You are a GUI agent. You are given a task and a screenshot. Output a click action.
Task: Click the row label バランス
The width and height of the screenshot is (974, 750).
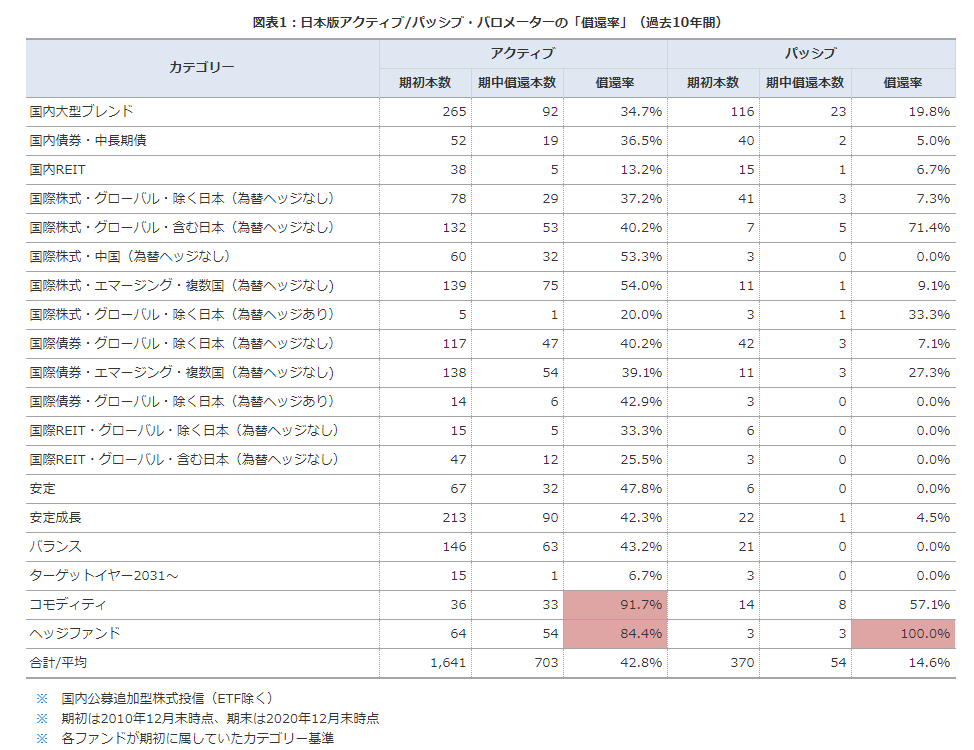click(55, 547)
